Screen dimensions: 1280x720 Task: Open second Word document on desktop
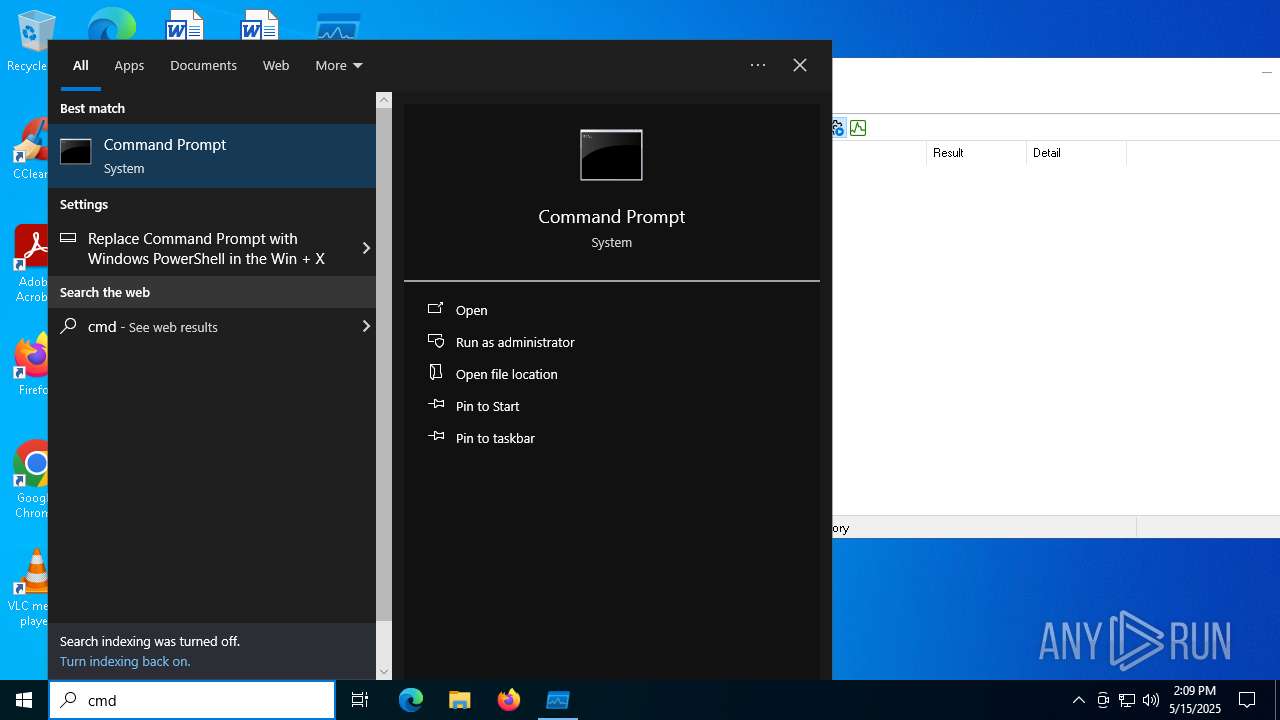(x=259, y=25)
